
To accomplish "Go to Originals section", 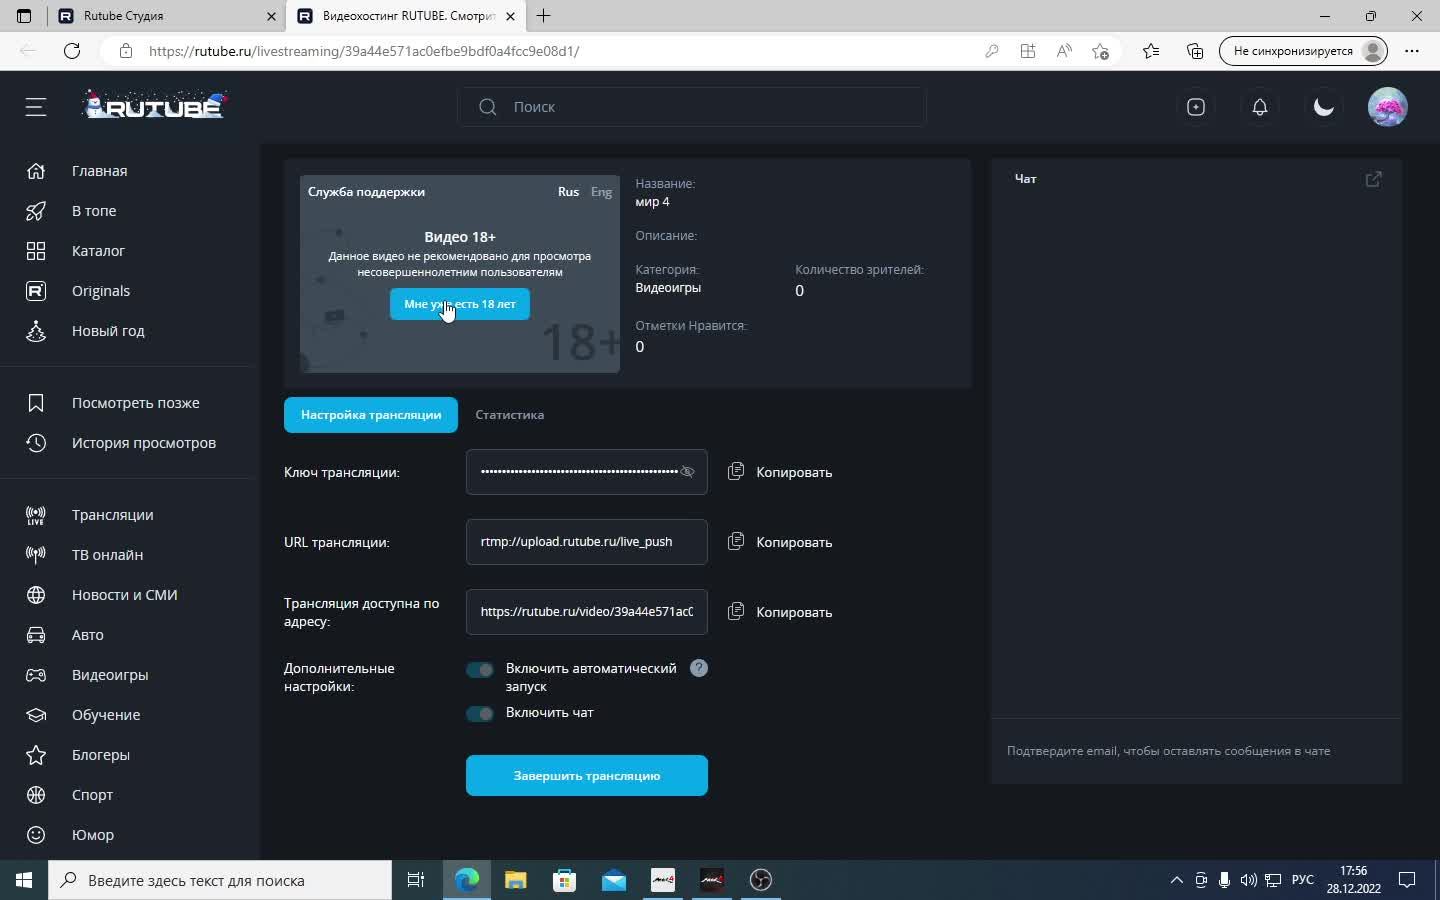I will pyautogui.click(x=101, y=291).
